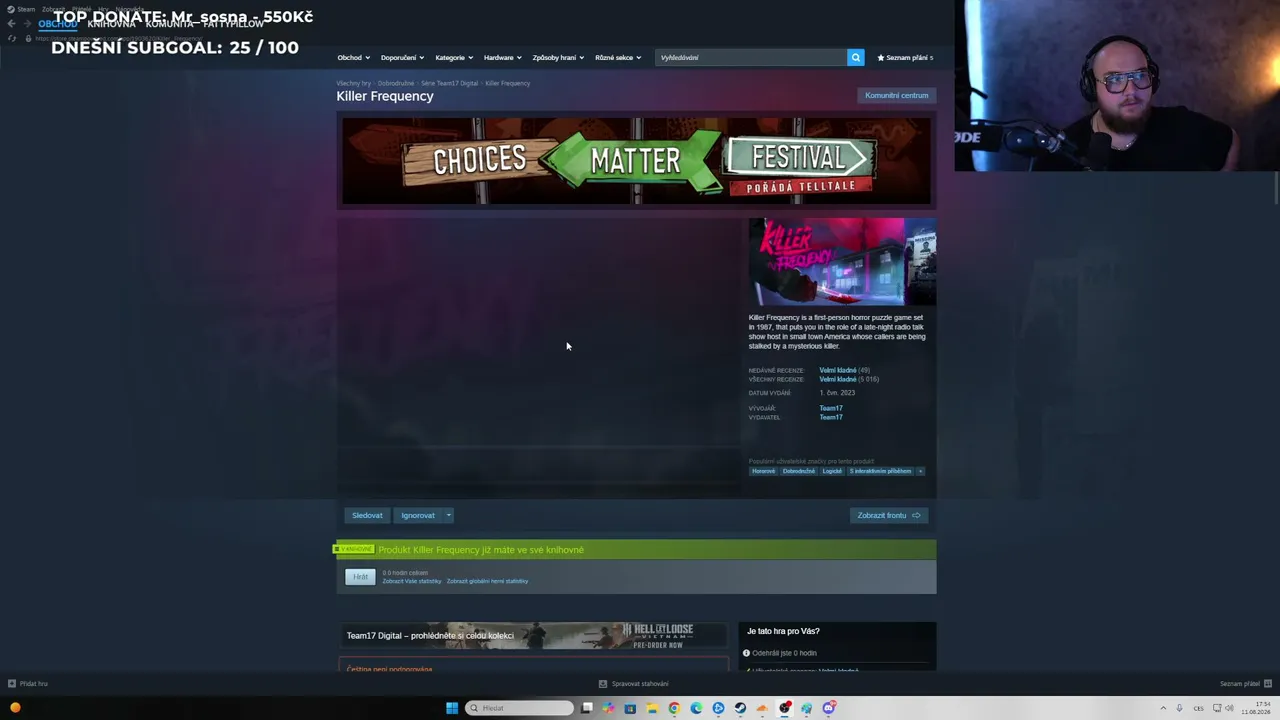
Task: Click the Přidat hru plus icon
Action: (12, 684)
